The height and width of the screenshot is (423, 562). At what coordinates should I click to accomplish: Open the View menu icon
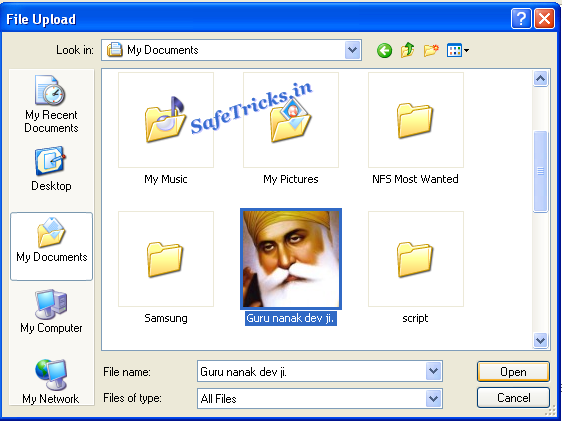(457, 50)
